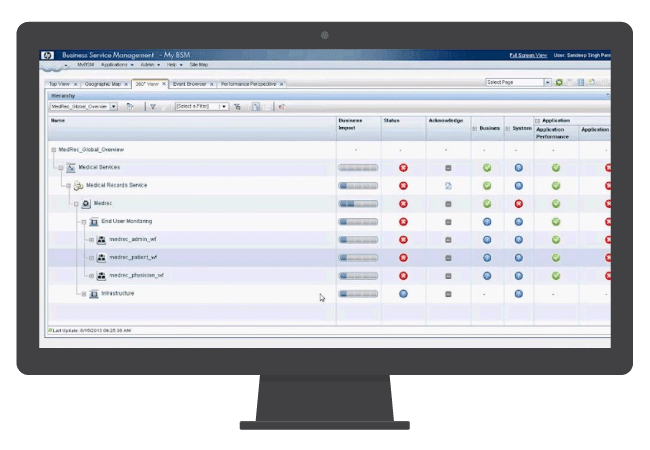Click the Medrec application node icon
The width and height of the screenshot is (650, 450).
pos(86,203)
